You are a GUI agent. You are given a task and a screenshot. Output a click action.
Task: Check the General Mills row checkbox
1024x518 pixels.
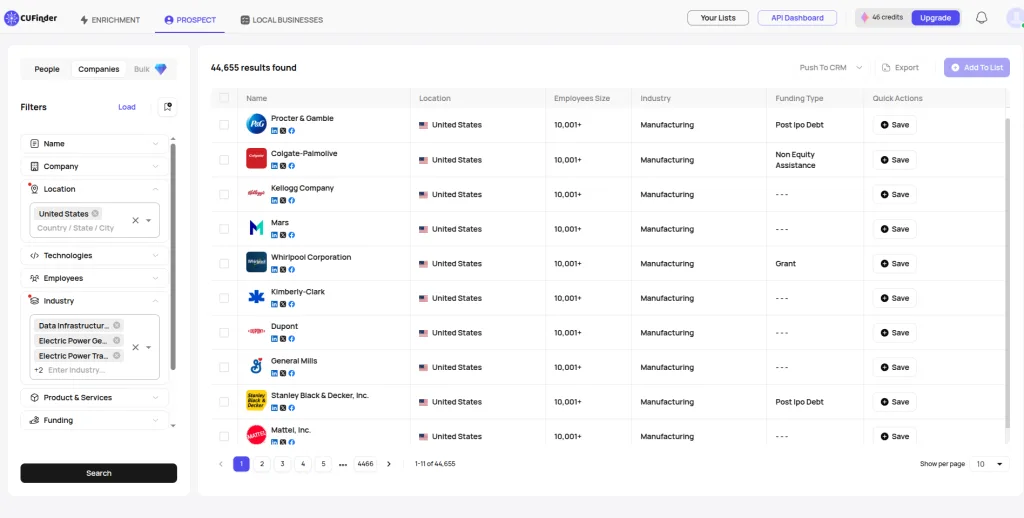click(x=224, y=367)
